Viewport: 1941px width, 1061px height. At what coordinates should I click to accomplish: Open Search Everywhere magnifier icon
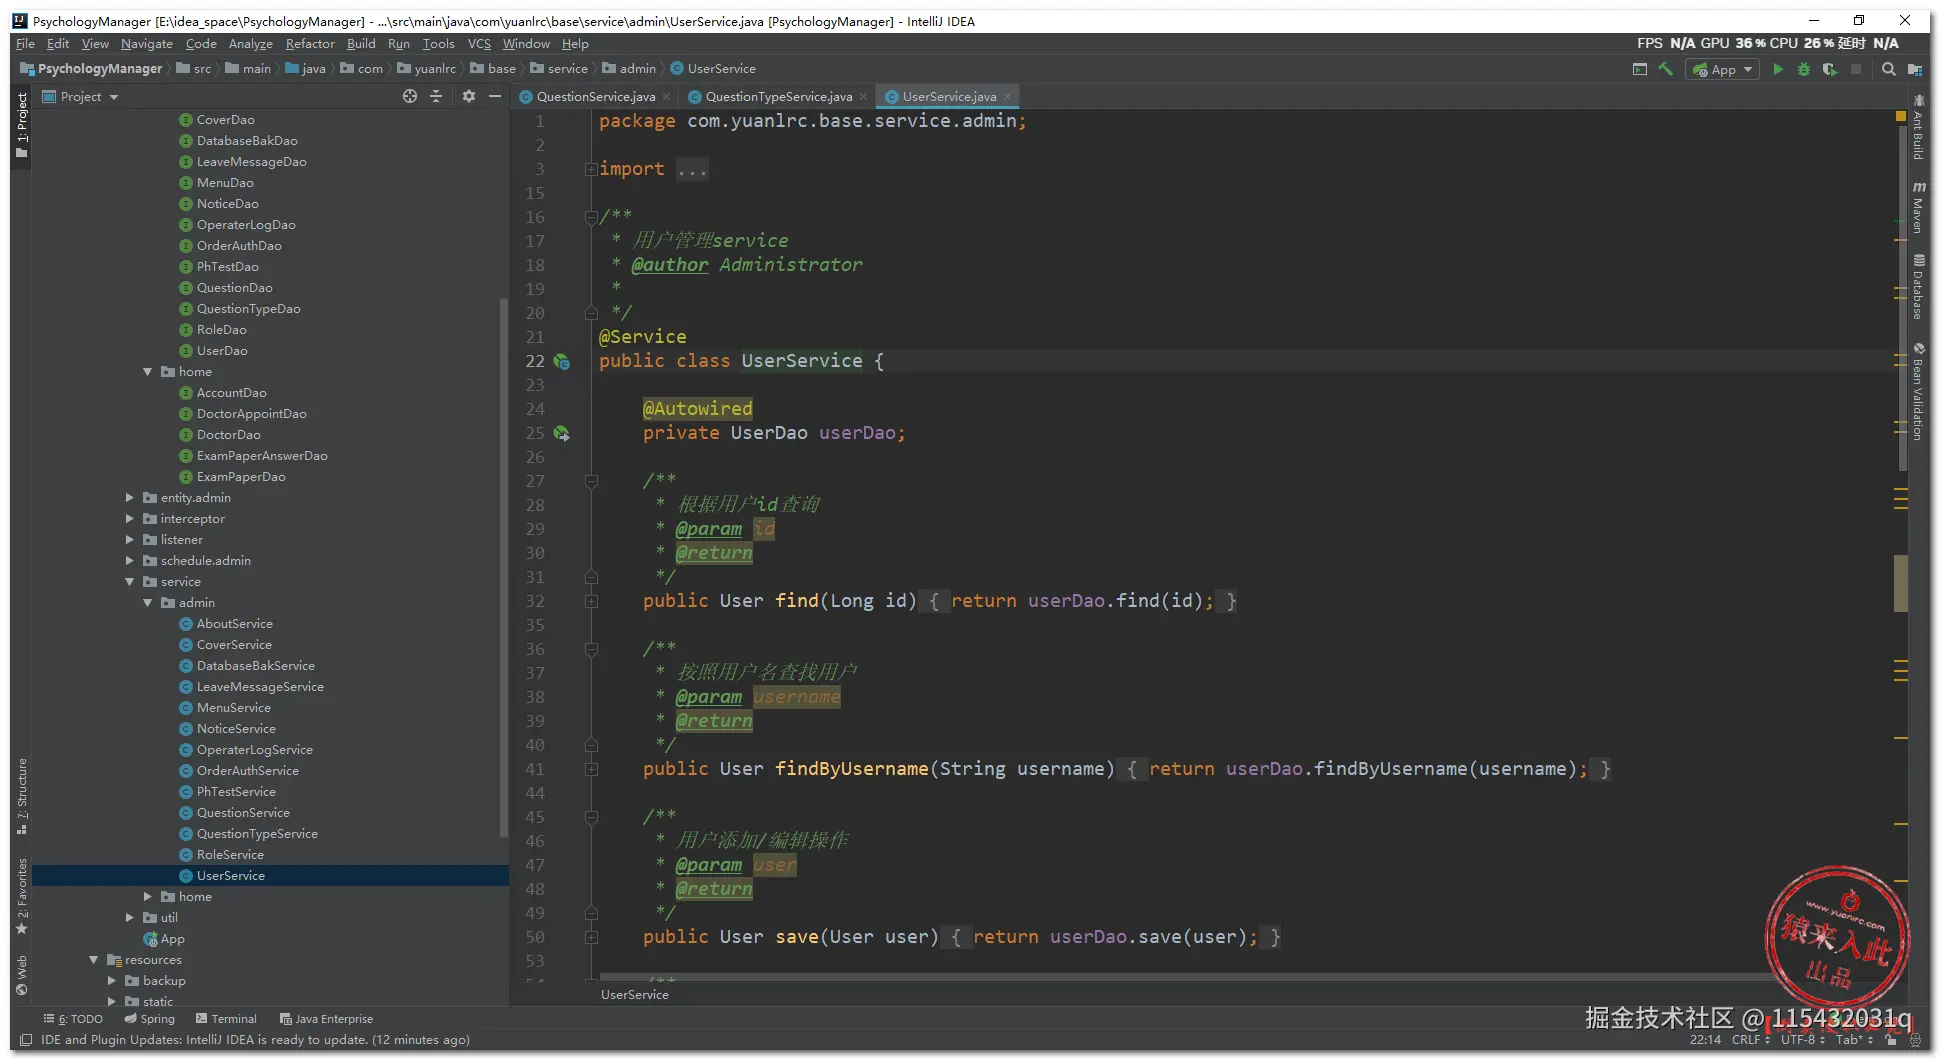pyautogui.click(x=1888, y=69)
